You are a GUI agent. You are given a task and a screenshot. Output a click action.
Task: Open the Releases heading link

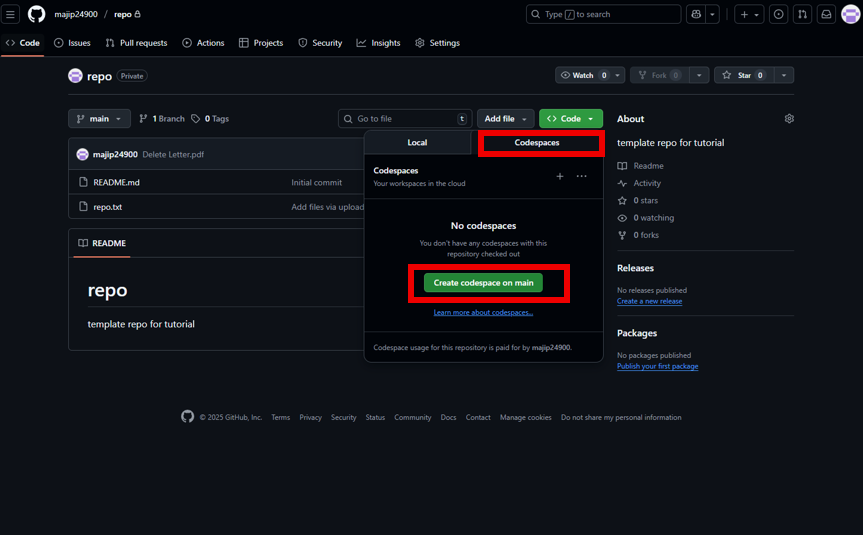pos(635,268)
